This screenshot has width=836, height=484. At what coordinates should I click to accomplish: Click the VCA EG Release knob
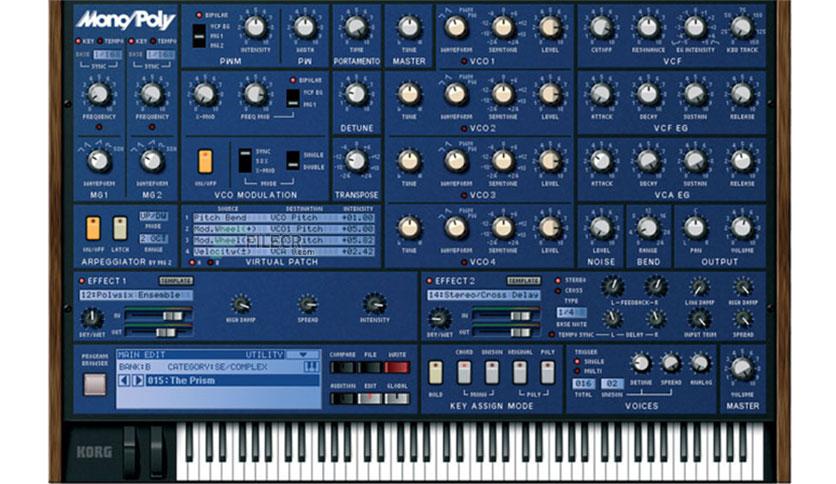click(x=742, y=161)
